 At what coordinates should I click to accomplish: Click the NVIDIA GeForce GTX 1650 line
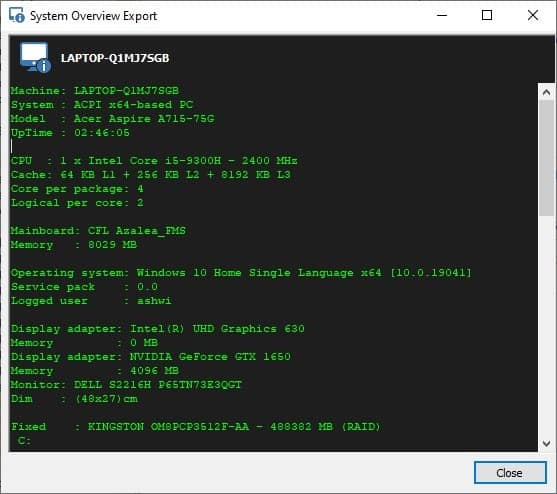click(x=151, y=357)
